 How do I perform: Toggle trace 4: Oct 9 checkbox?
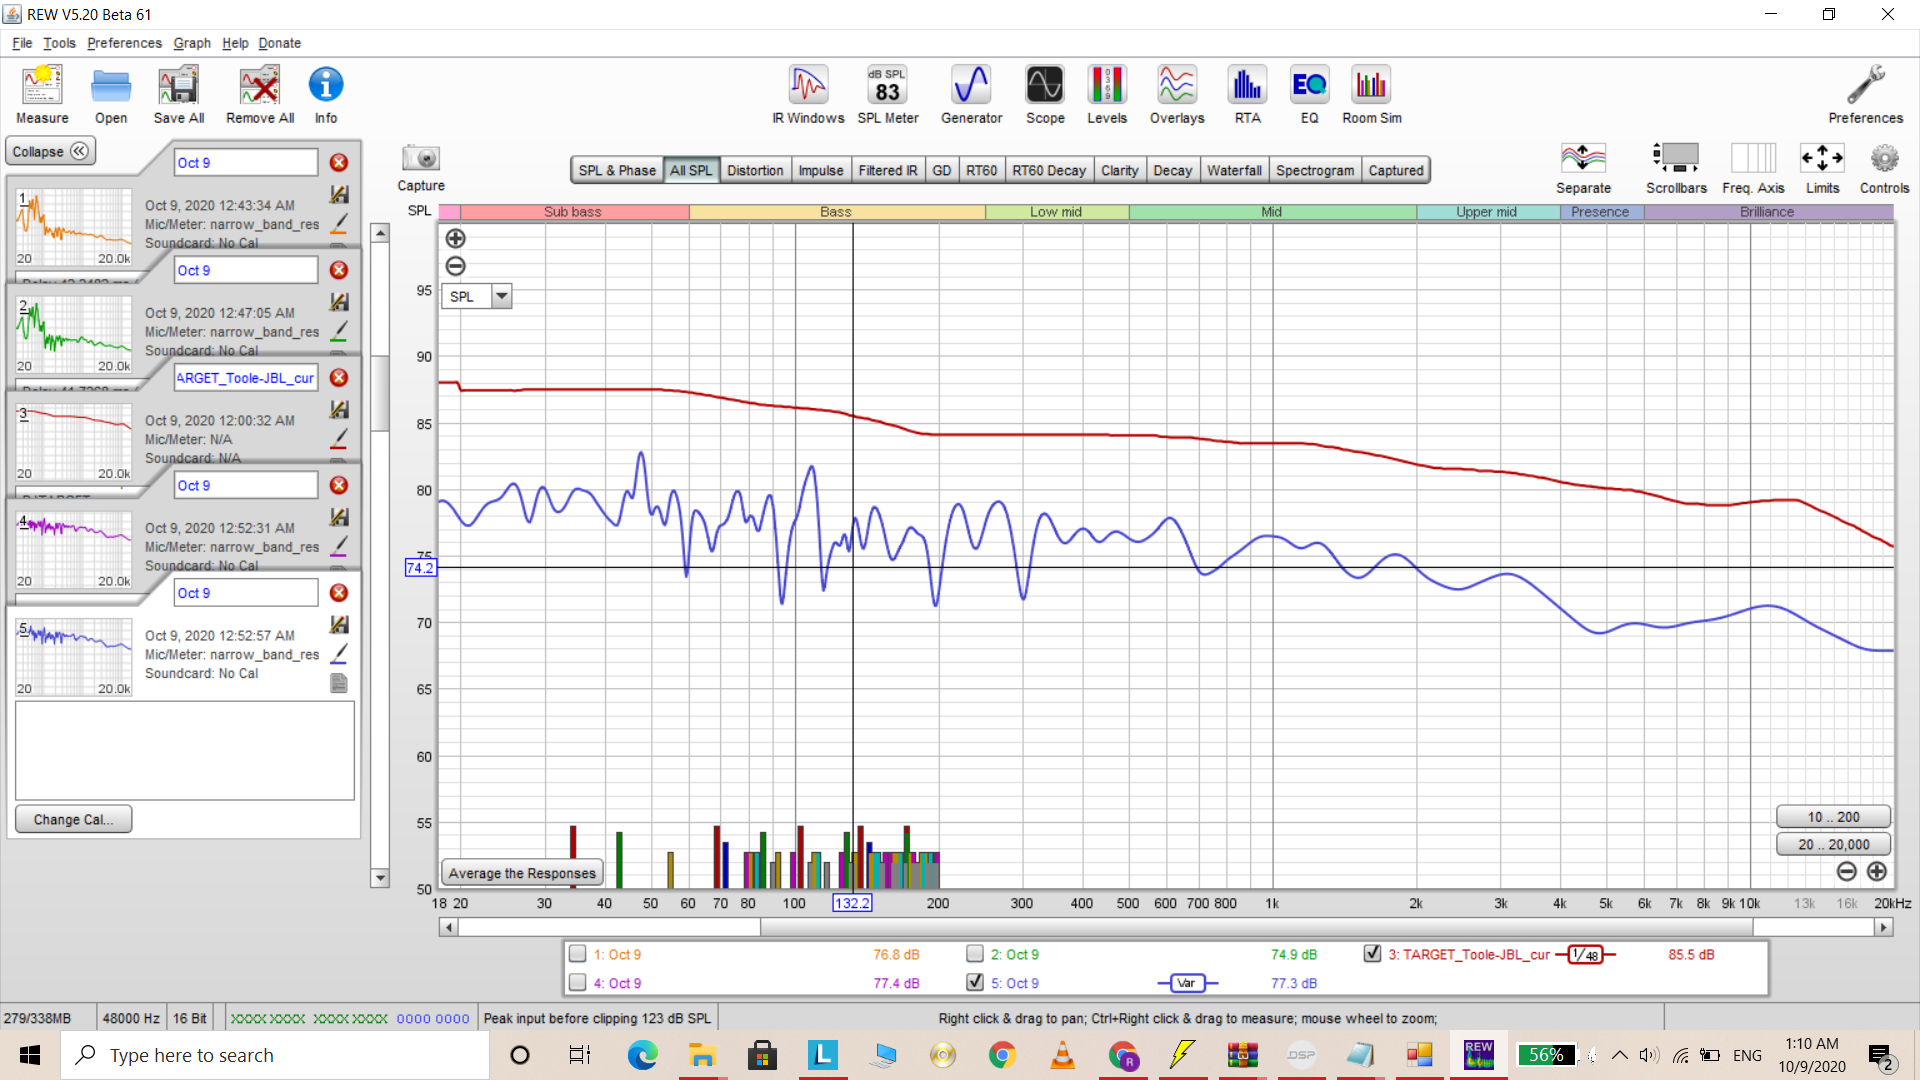(x=577, y=983)
